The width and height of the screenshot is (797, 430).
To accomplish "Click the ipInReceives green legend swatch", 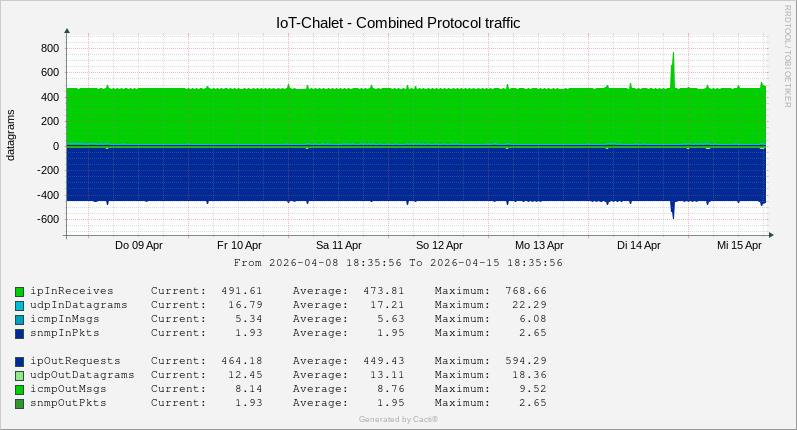I will point(19,291).
